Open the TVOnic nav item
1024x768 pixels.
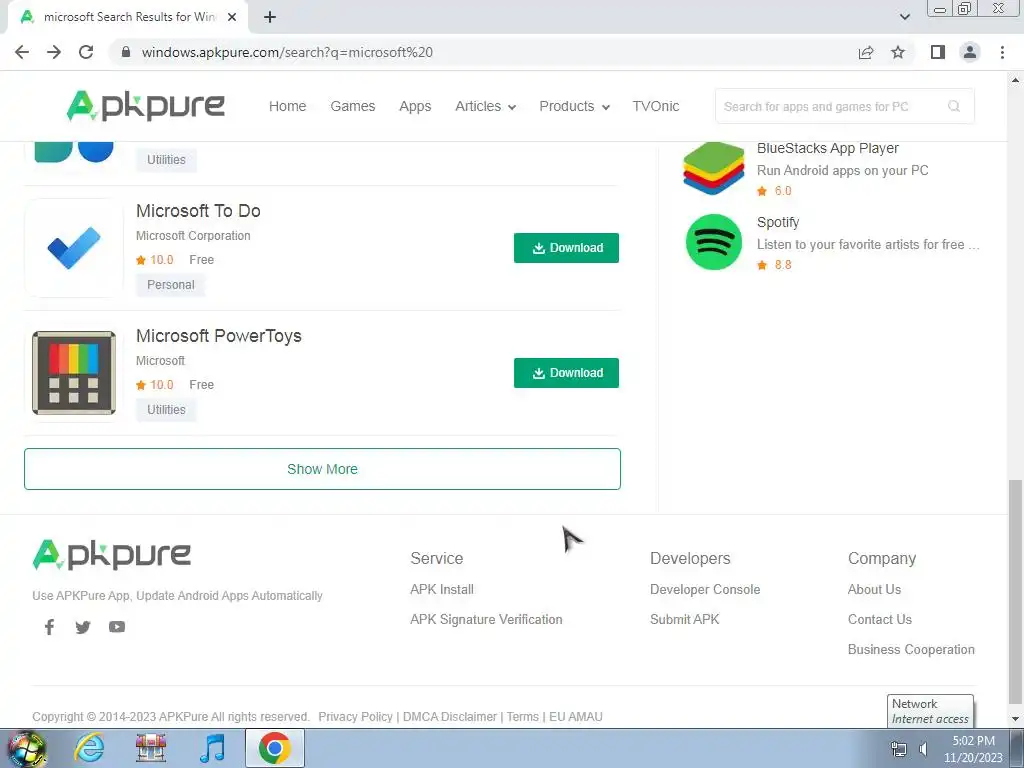[656, 106]
